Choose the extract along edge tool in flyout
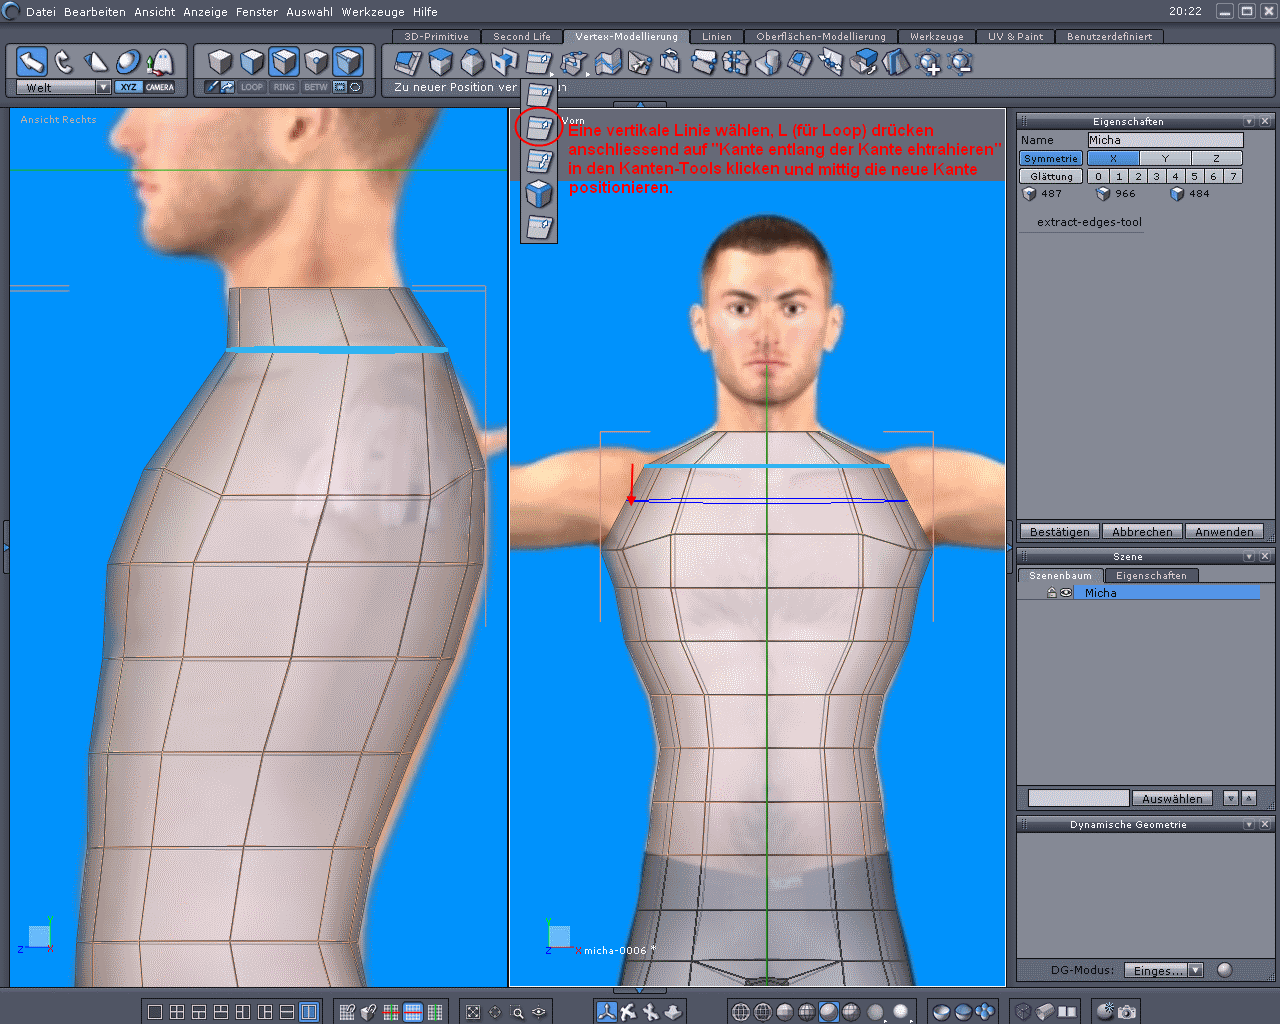Image resolution: width=1280 pixels, height=1024 pixels. point(539,127)
